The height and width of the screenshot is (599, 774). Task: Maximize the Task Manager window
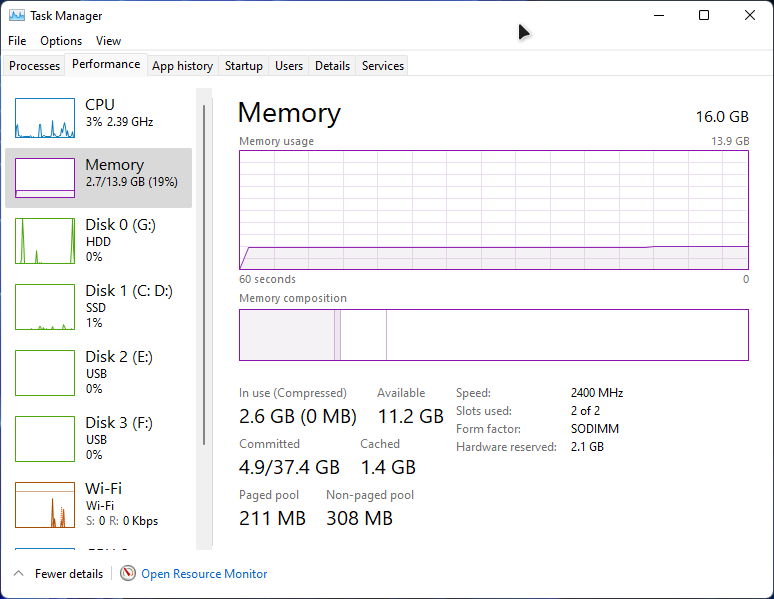704,15
